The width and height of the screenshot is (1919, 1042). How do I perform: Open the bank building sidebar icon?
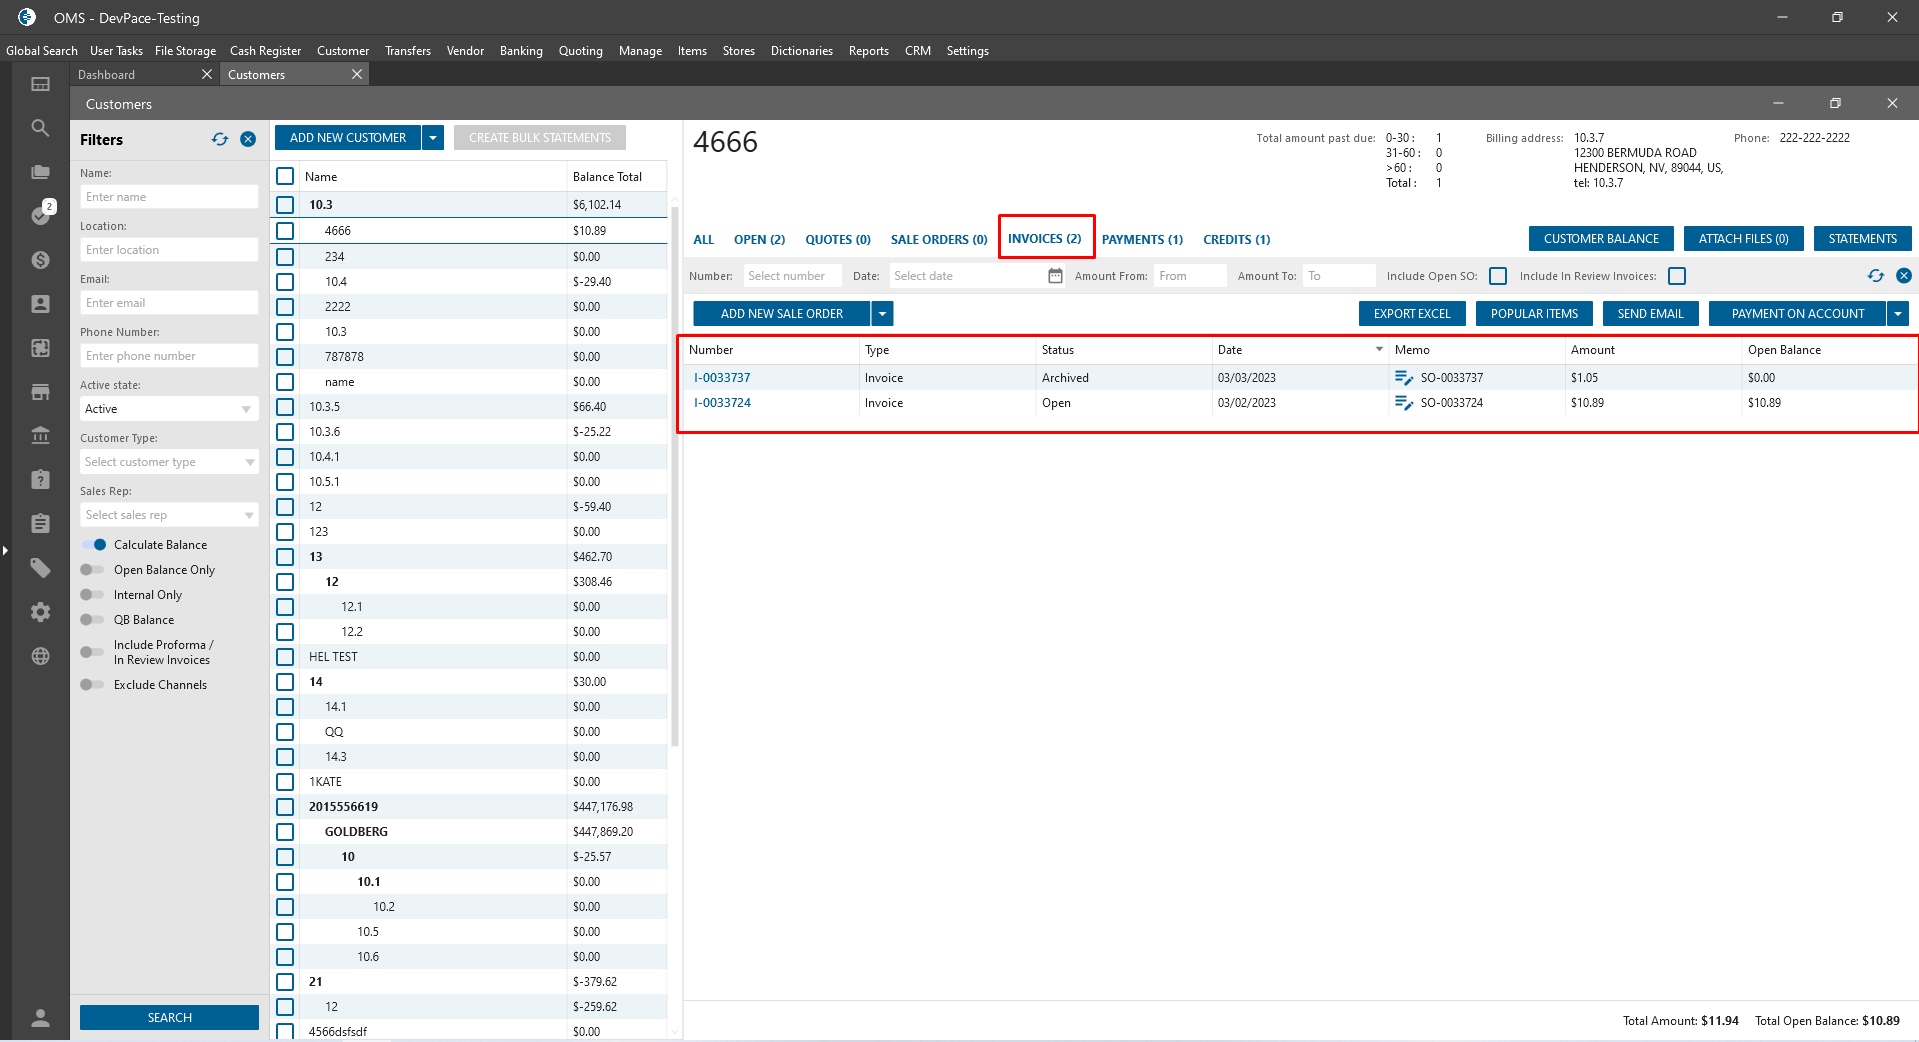(40, 435)
